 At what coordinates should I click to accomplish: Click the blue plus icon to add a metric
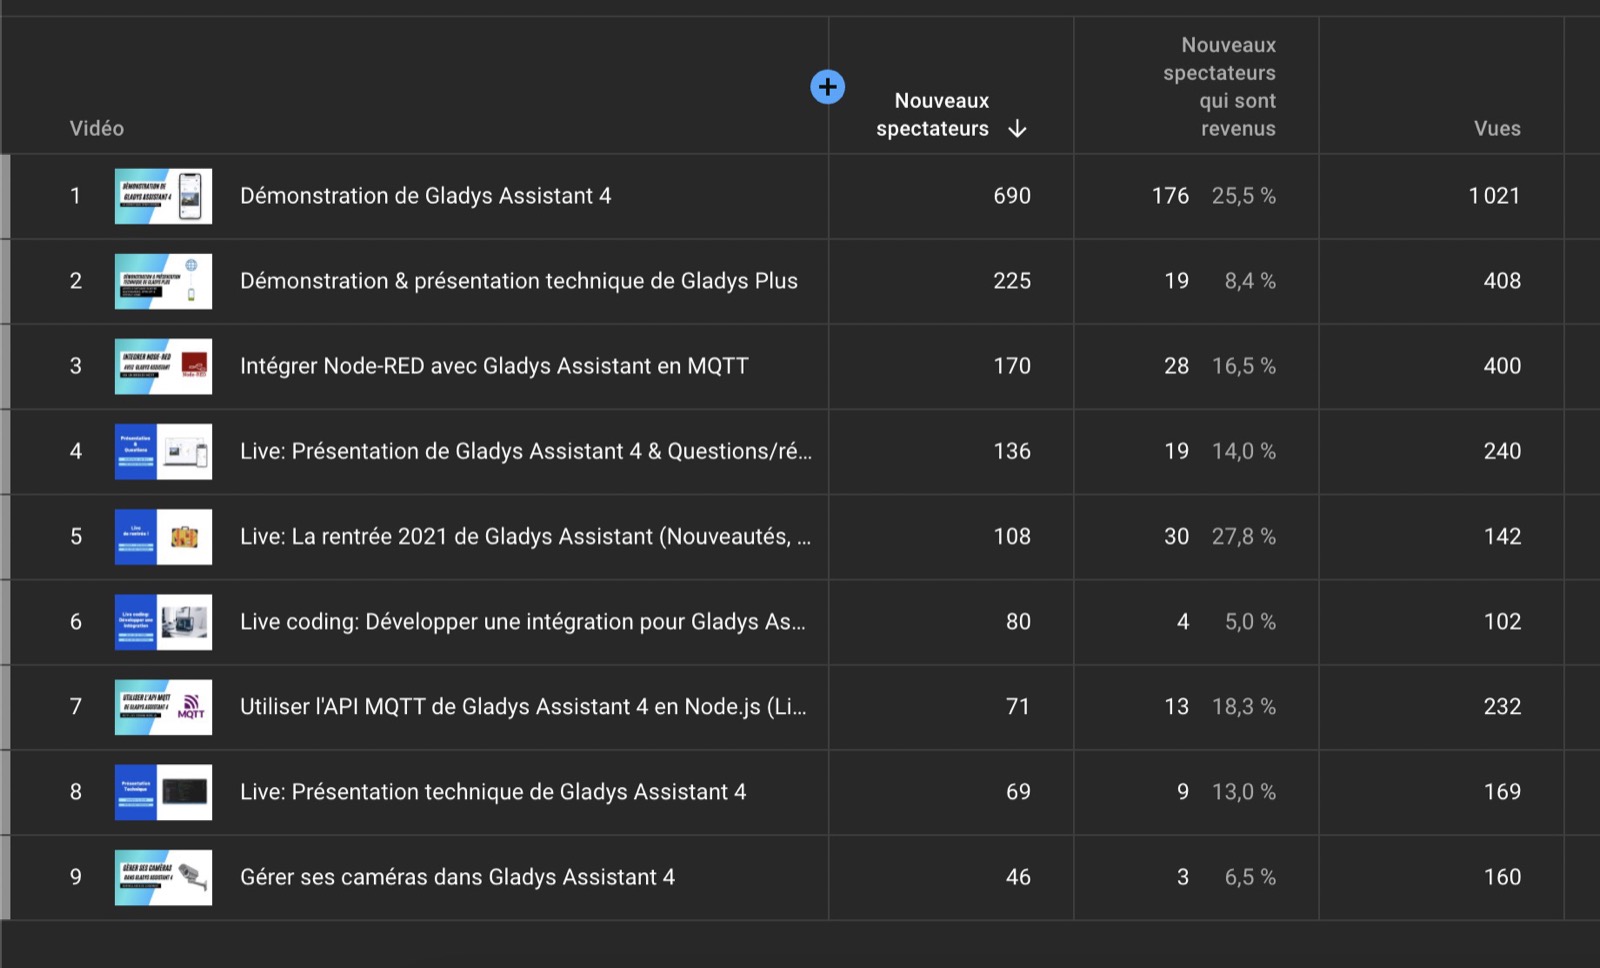pyautogui.click(x=828, y=87)
